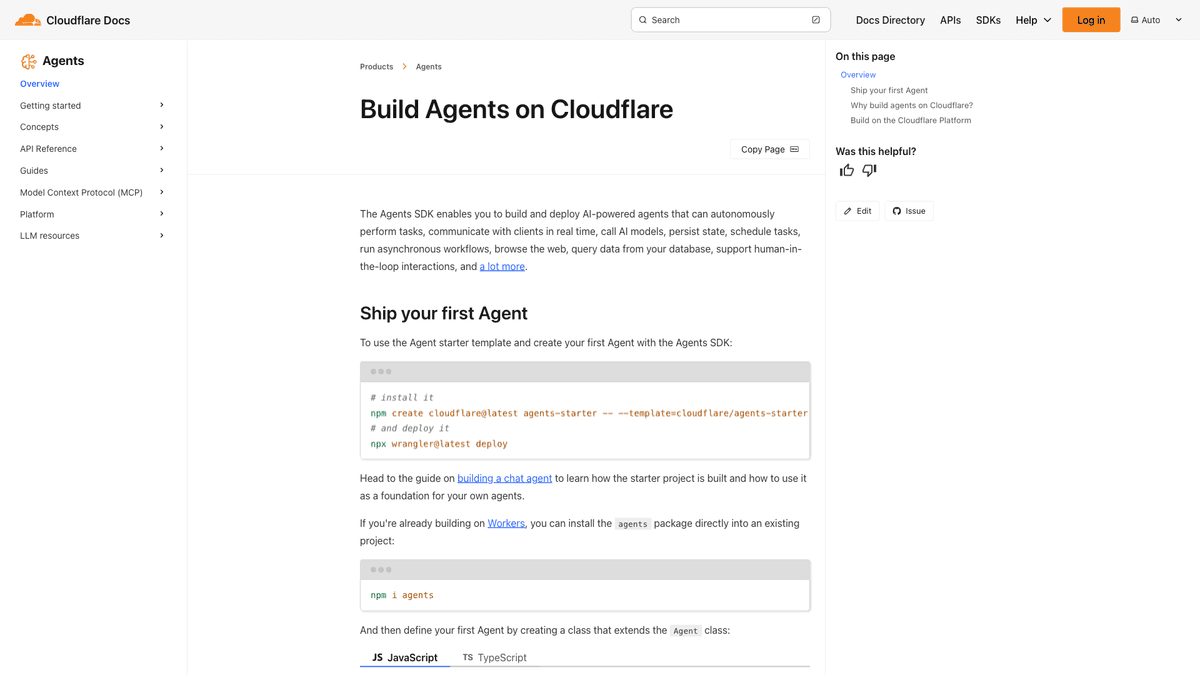Click the 'Build Agents on Cloudflare' title

point(516,109)
